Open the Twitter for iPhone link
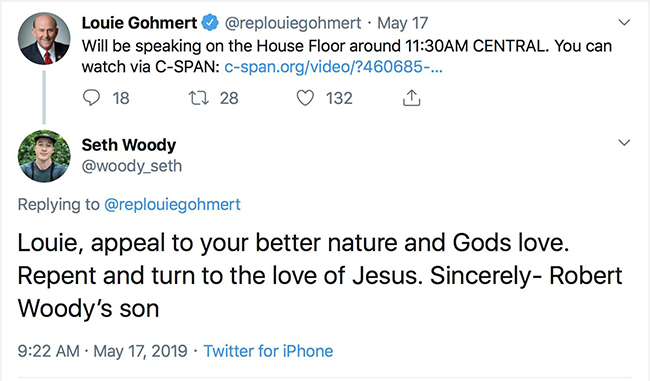650x381 pixels. (x=268, y=351)
